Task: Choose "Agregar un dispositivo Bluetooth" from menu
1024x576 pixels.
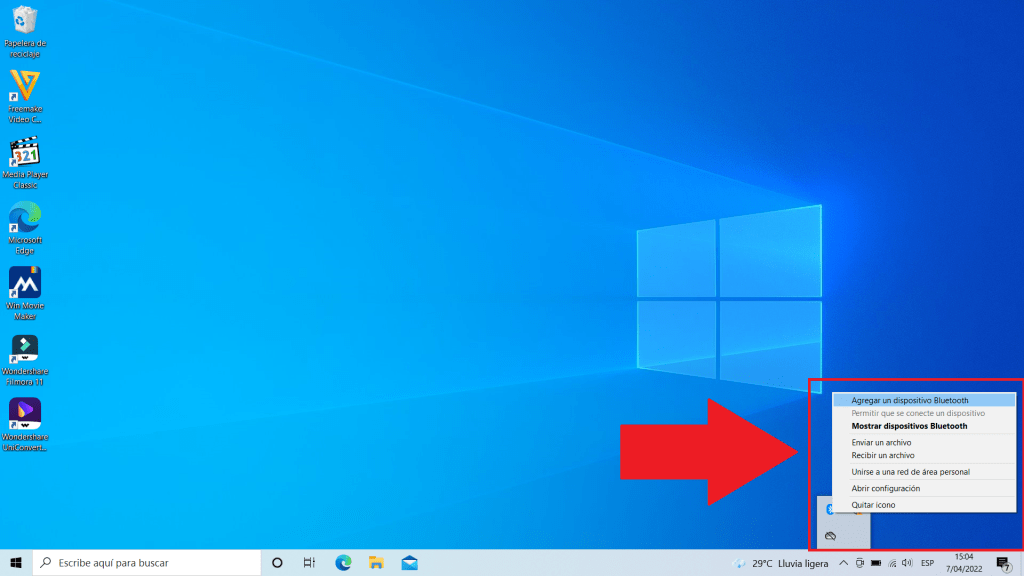Action: pos(909,400)
